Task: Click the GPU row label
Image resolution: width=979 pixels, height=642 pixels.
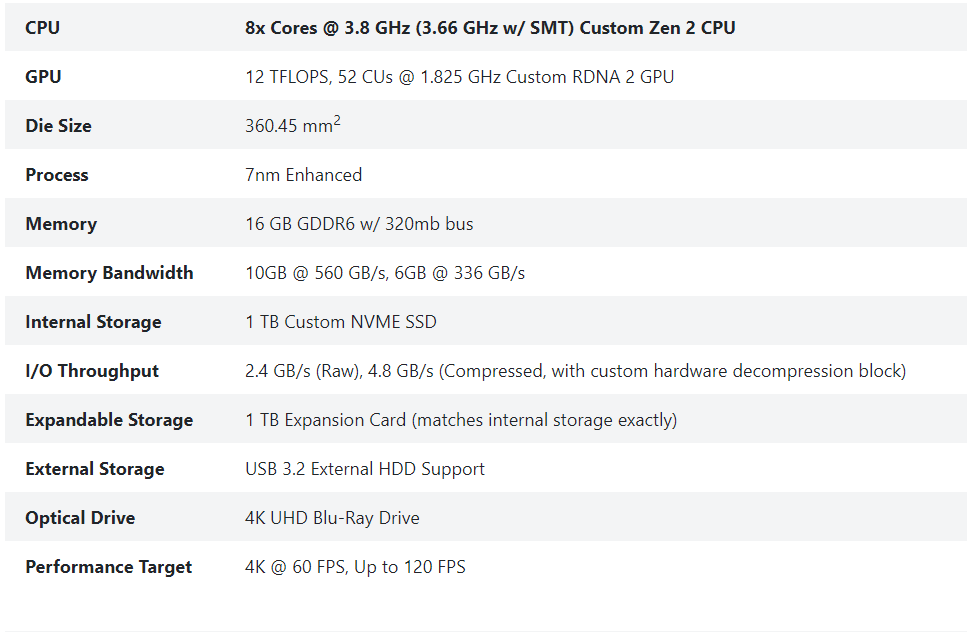Action: click(x=43, y=77)
